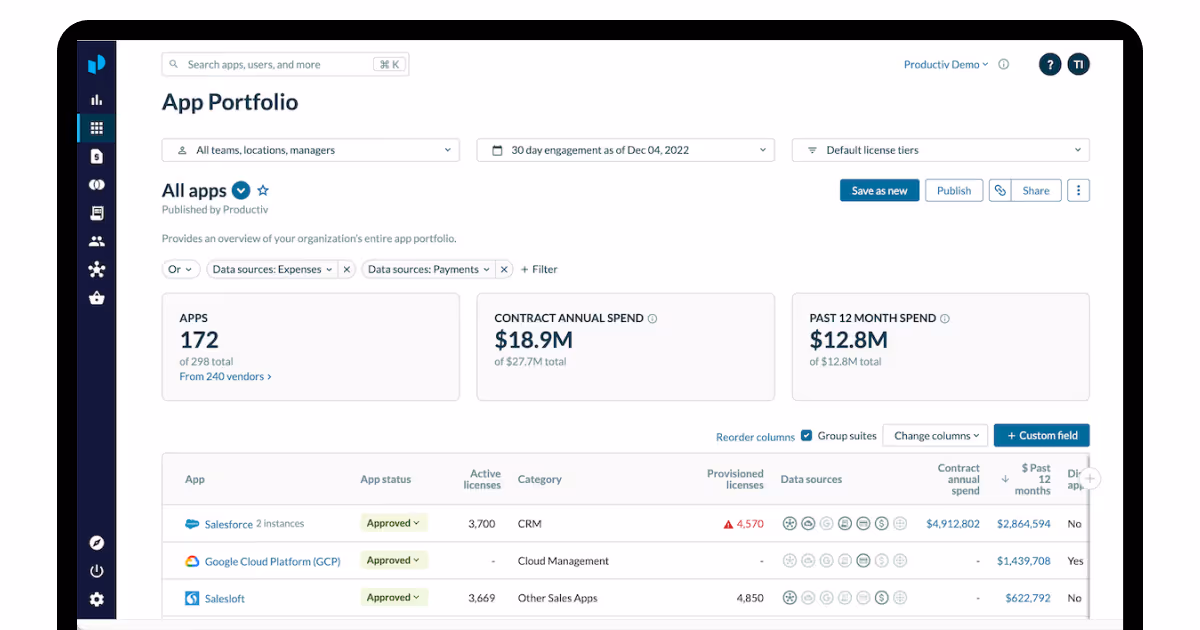Toggle the Group suites checkbox
1200x630 pixels.
[807, 435]
